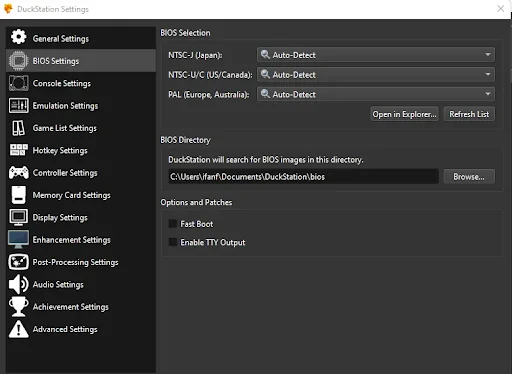This screenshot has width=512, height=374.
Task: Click the Hotkey Settings keyboard icon
Action: click(18, 150)
